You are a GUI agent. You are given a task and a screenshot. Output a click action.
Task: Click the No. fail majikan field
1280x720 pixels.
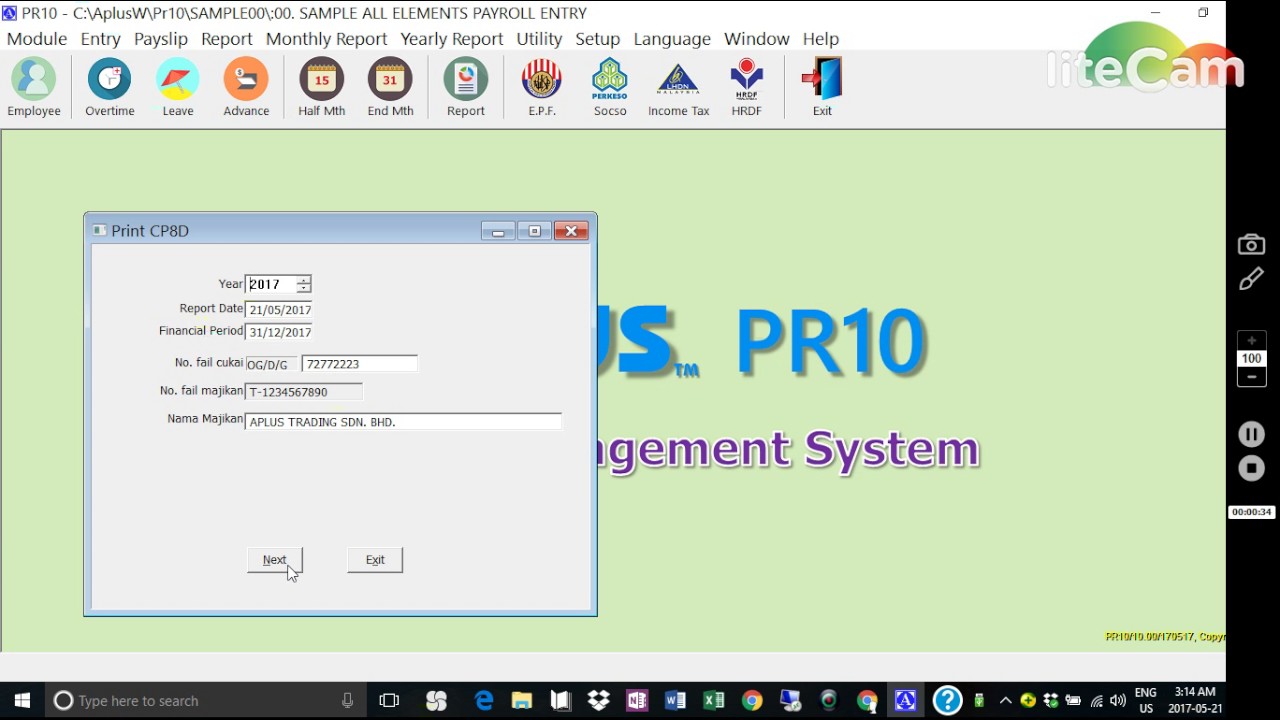coord(304,392)
